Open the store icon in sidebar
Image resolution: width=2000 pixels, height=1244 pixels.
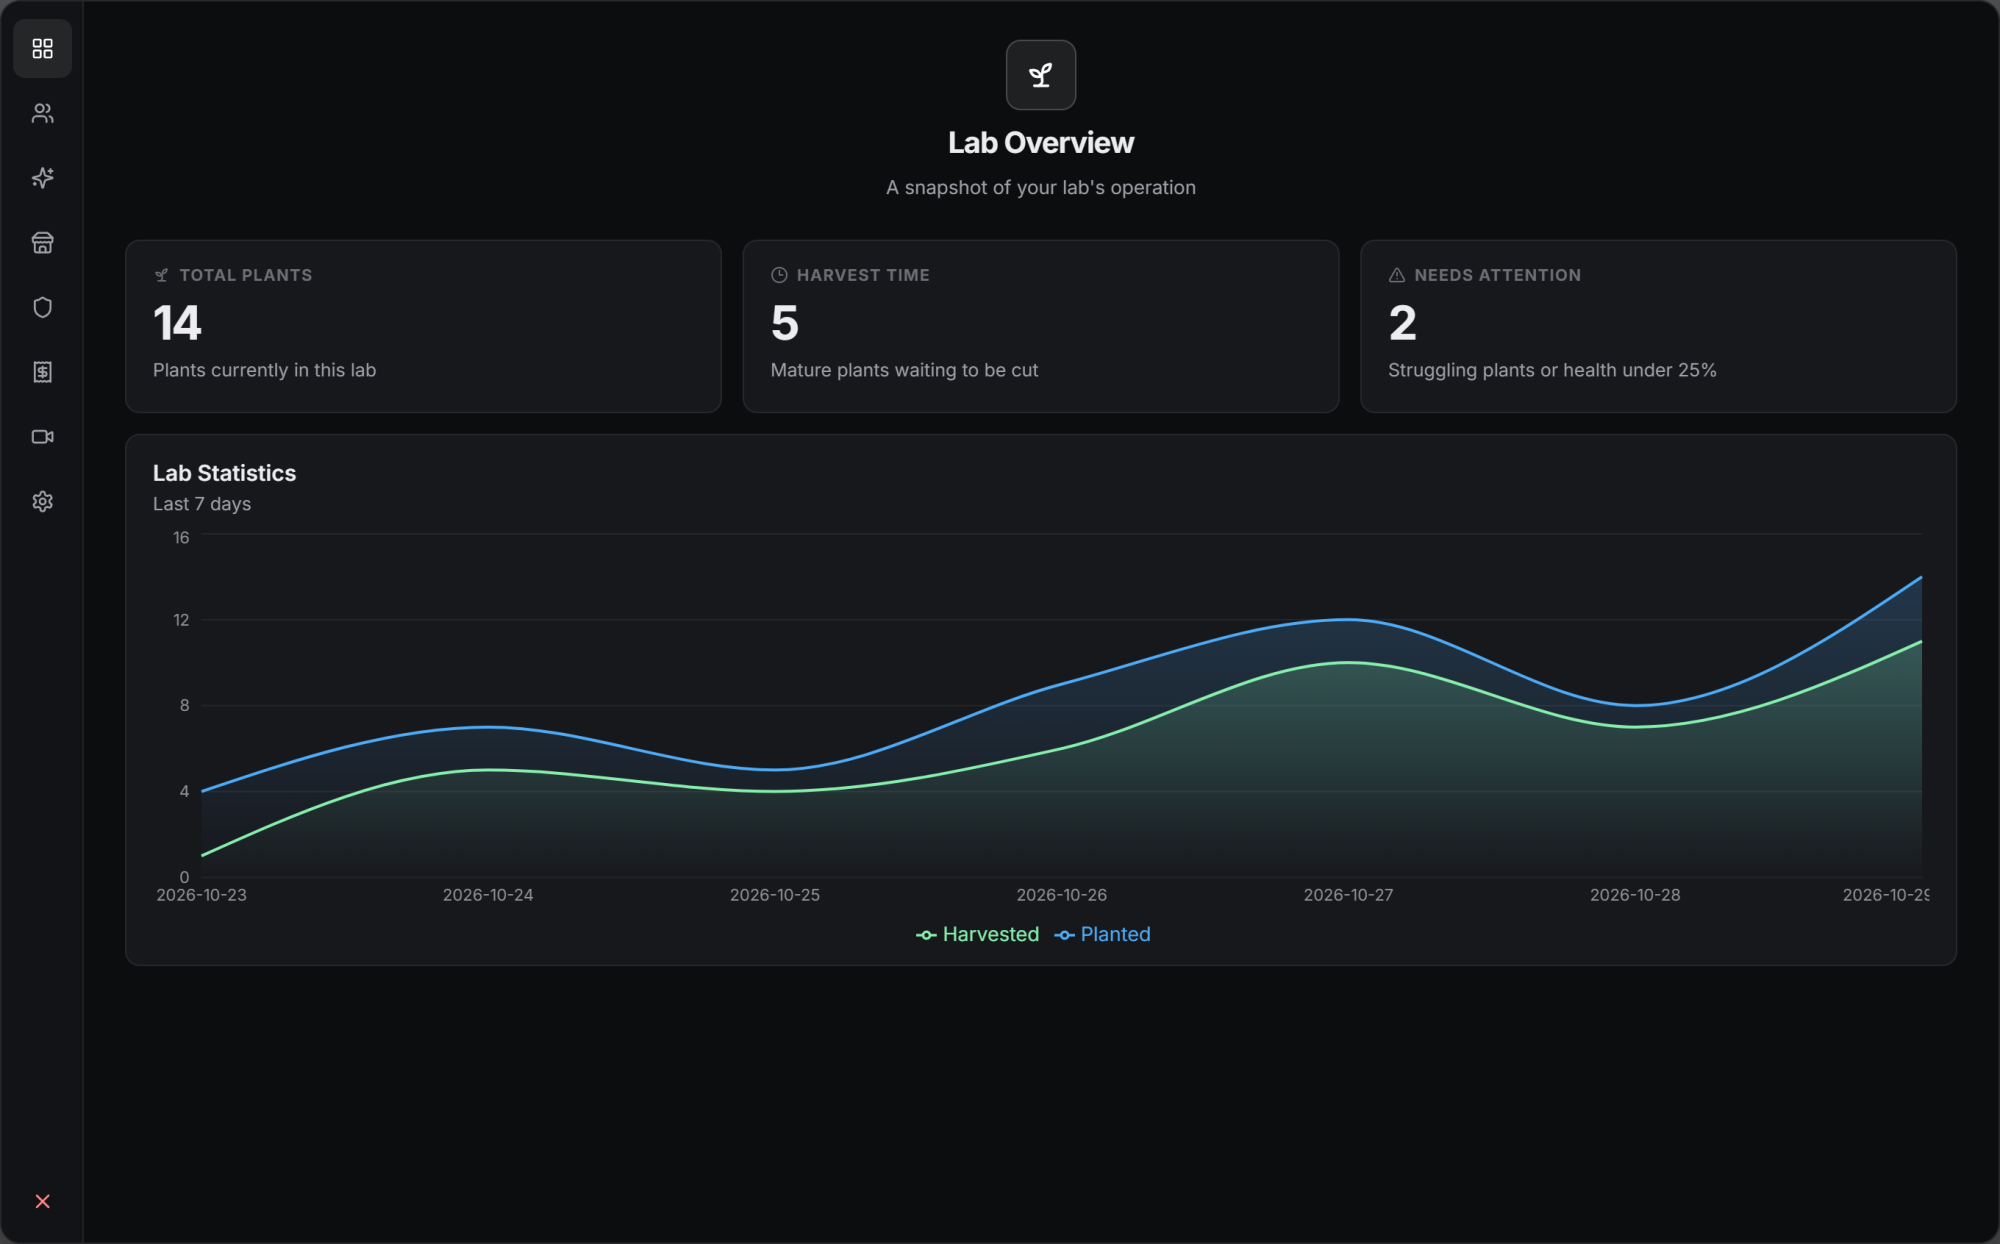point(42,243)
